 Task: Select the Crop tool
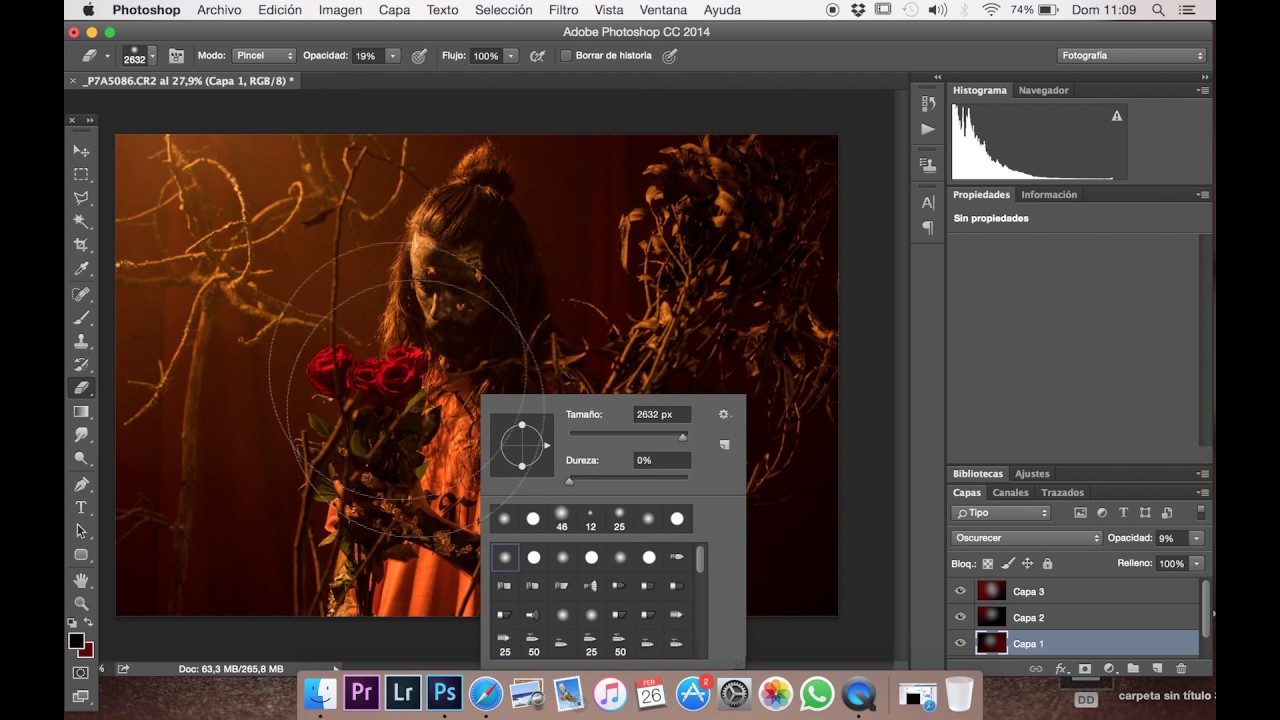82,245
